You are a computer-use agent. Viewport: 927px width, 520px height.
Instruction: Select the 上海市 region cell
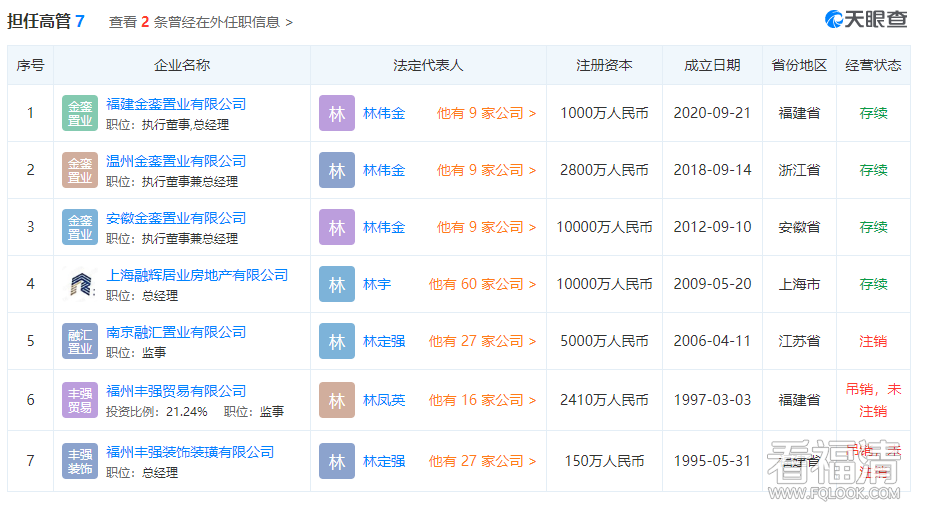click(799, 284)
